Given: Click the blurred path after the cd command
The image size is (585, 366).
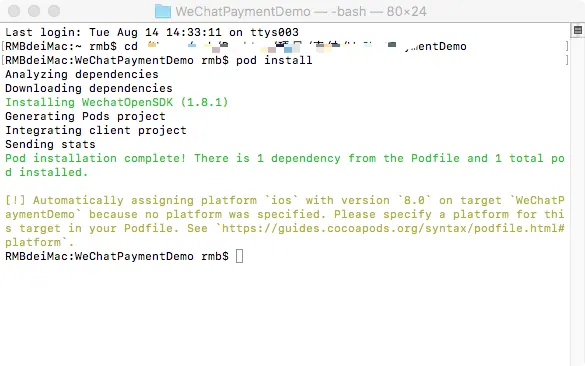Looking at the screenshot, I should pos(307,46).
